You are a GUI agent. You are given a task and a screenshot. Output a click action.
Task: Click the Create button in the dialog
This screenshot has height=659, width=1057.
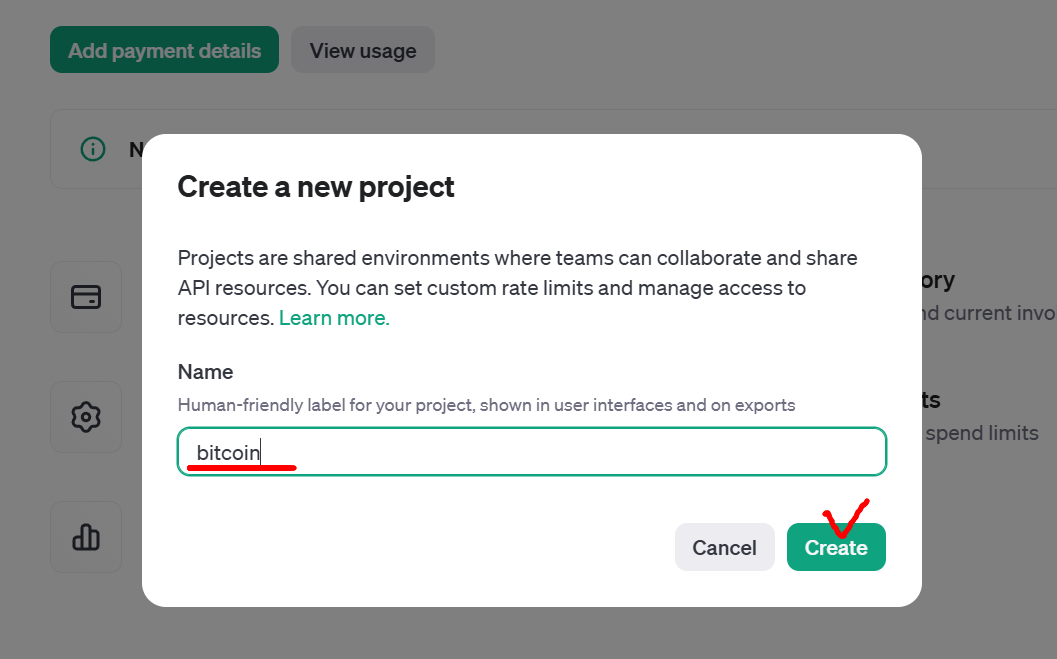coord(836,547)
